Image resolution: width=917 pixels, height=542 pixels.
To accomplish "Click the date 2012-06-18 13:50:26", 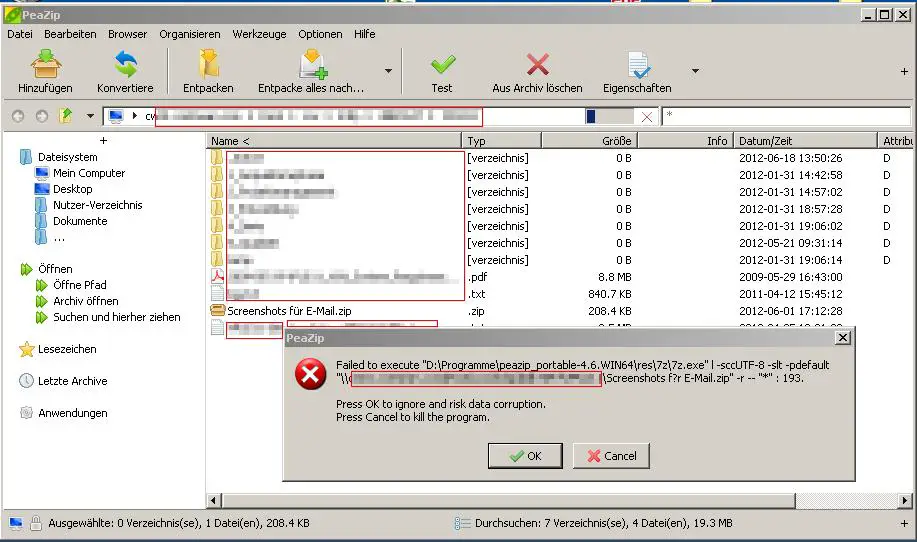I will point(791,158).
